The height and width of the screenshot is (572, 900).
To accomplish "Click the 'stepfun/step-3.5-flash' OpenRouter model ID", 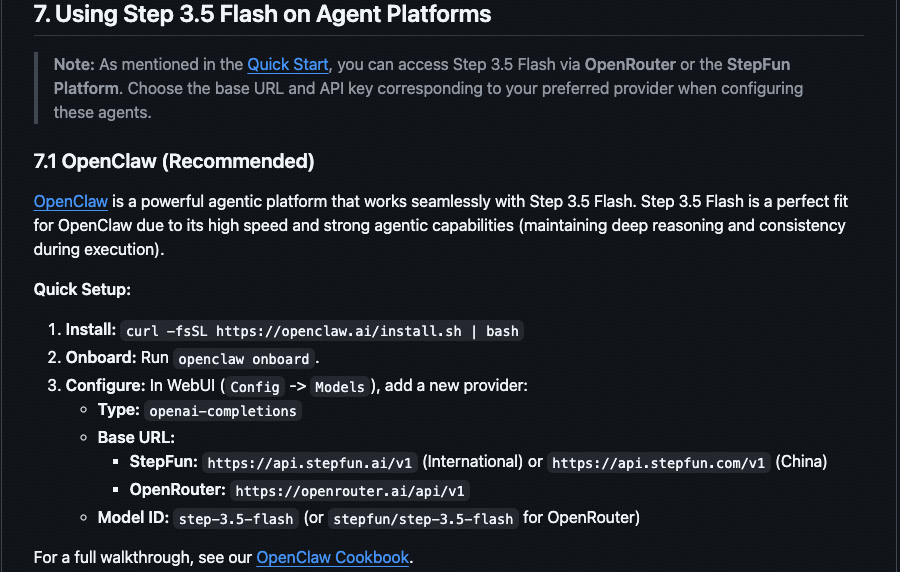I will pos(423,519).
